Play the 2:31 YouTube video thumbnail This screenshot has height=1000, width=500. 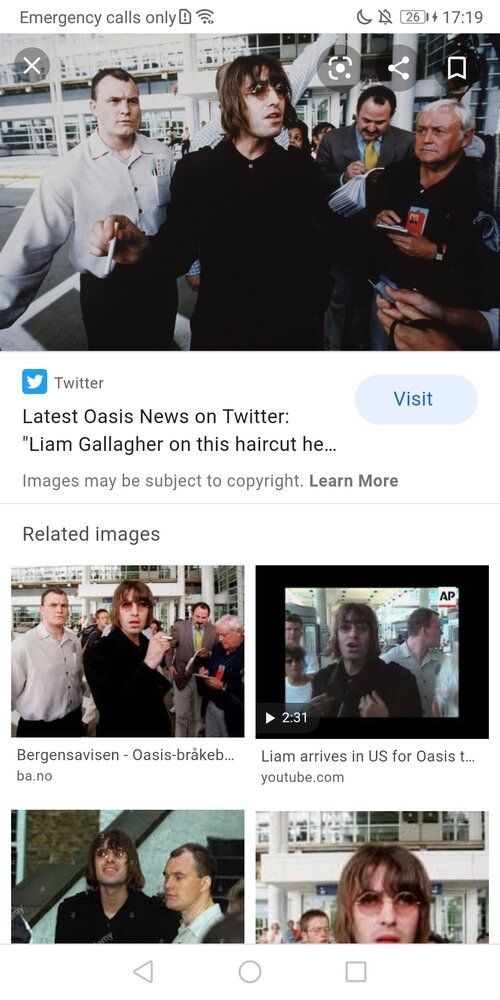372,652
